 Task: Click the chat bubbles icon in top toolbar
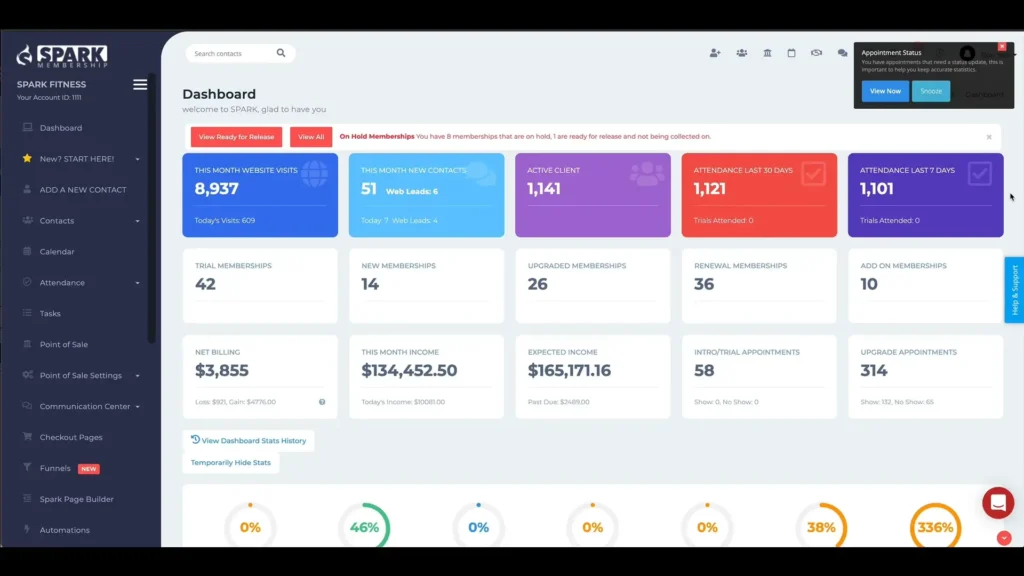[842, 53]
